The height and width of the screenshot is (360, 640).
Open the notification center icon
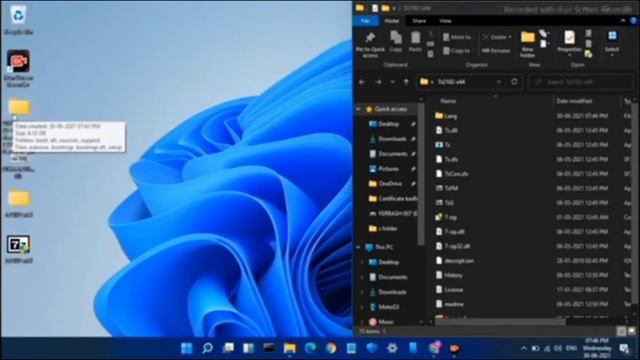coord(624,348)
